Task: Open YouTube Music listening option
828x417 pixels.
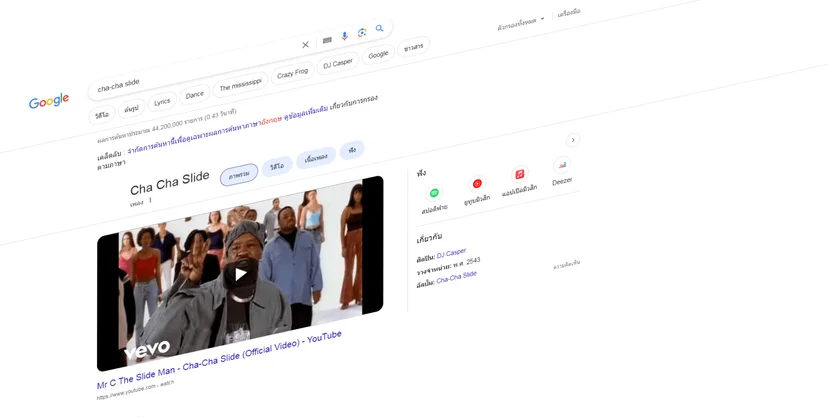Action: point(477,189)
